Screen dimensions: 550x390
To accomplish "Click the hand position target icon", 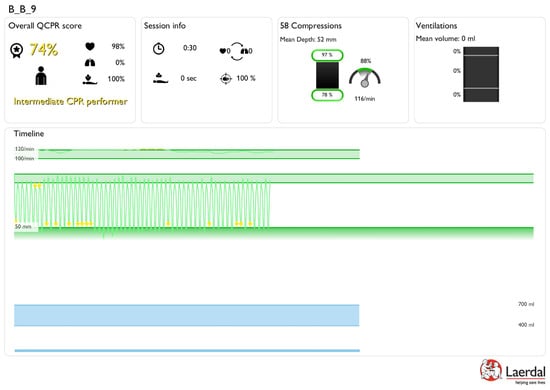I will (226, 79).
